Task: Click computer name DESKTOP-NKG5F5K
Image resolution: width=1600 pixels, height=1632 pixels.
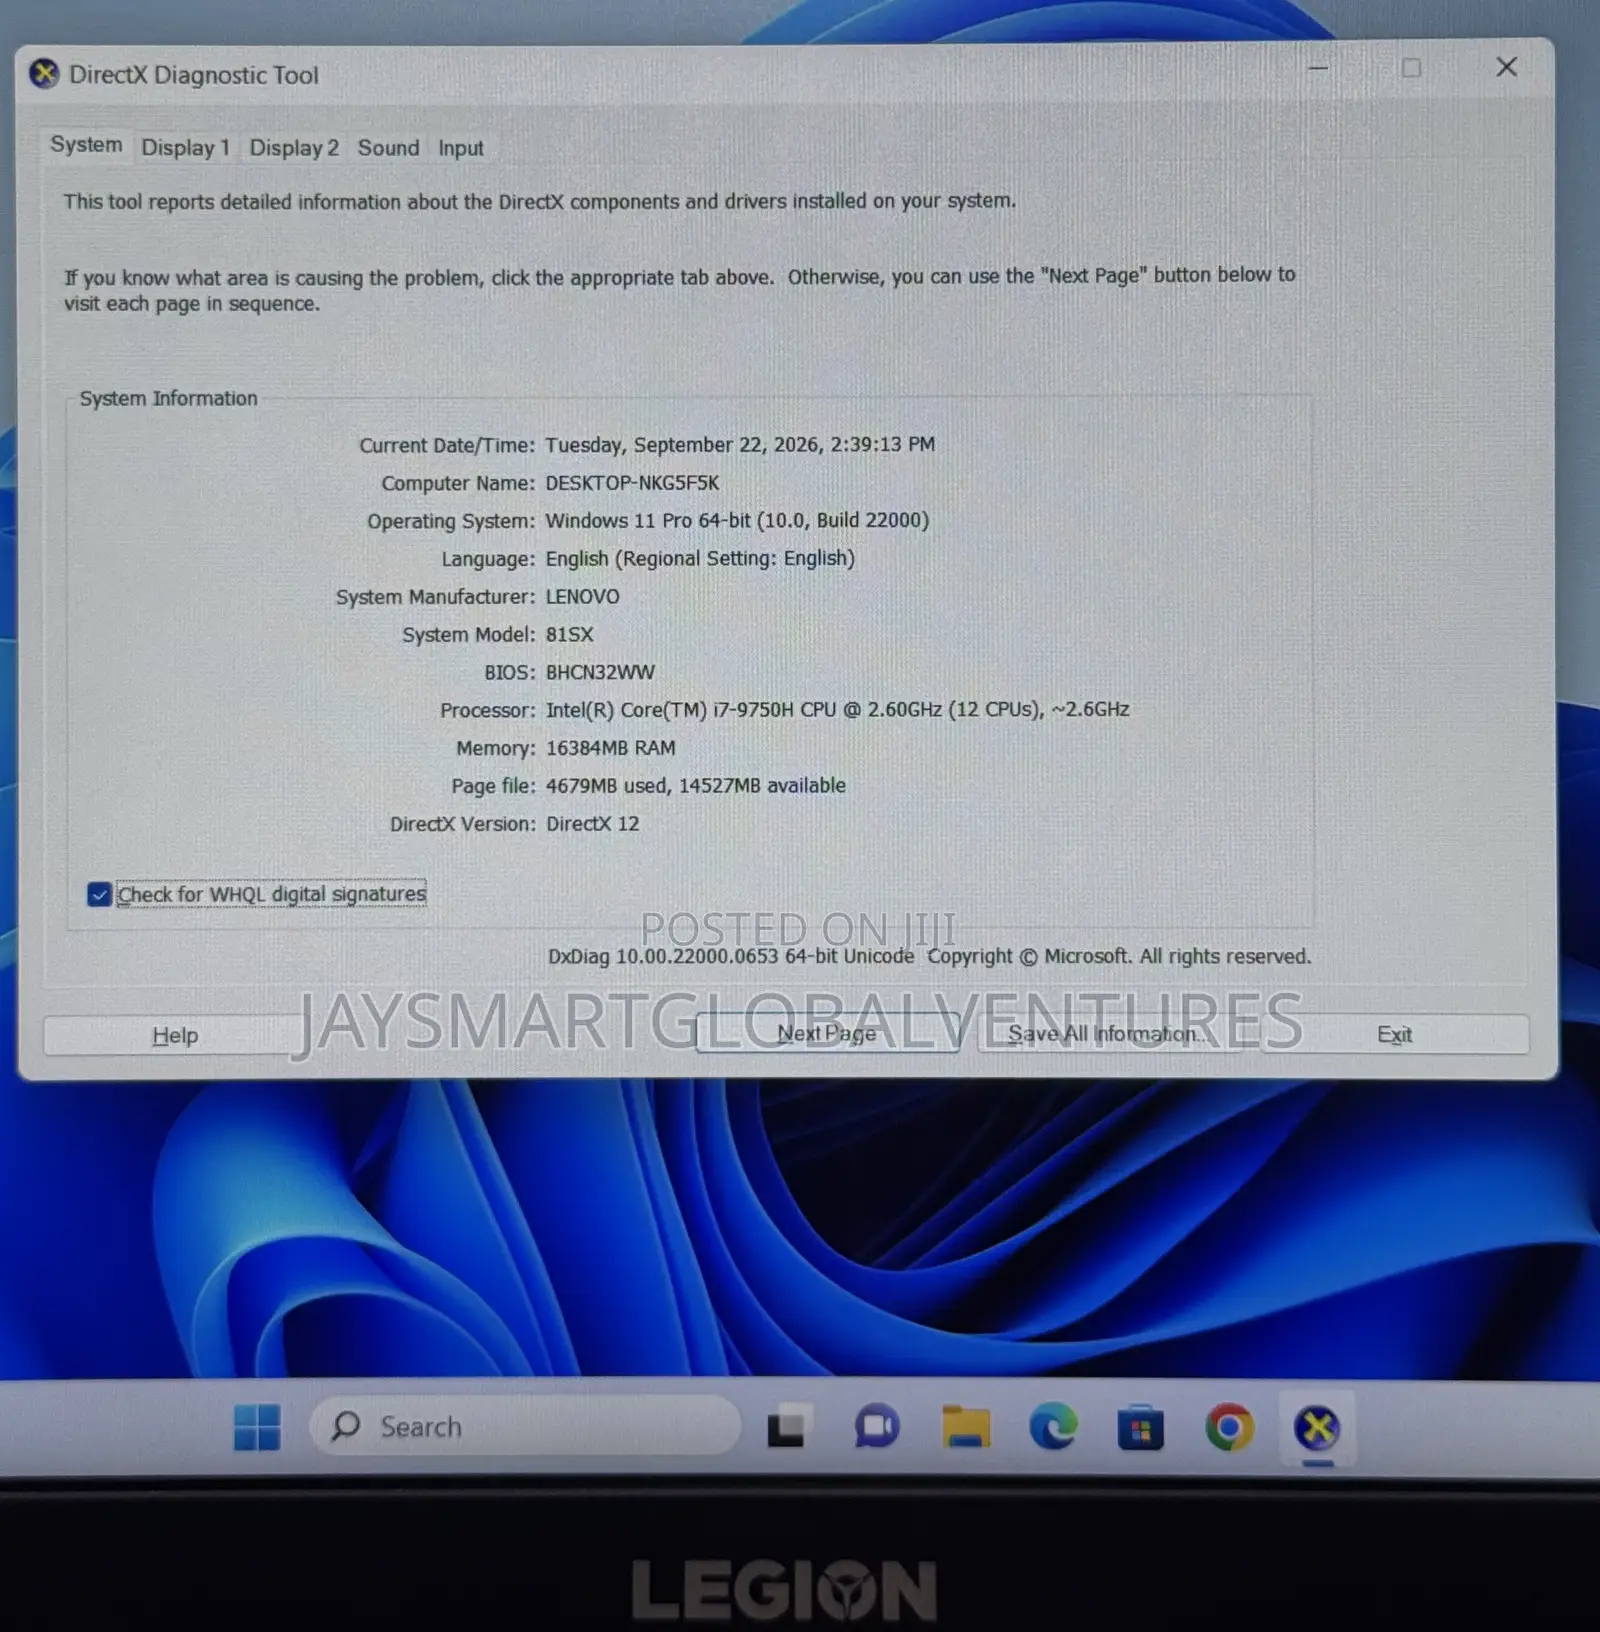Action: pyautogui.click(x=632, y=483)
